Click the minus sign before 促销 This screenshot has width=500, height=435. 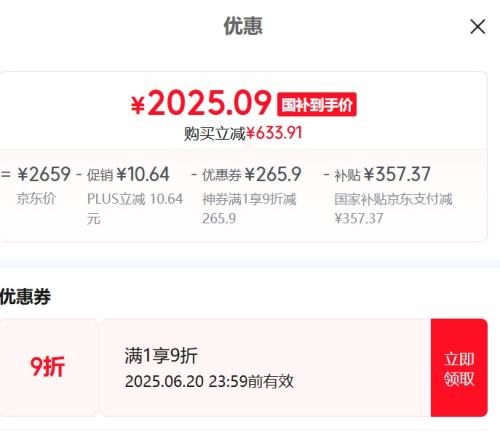click(x=79, y=174)
